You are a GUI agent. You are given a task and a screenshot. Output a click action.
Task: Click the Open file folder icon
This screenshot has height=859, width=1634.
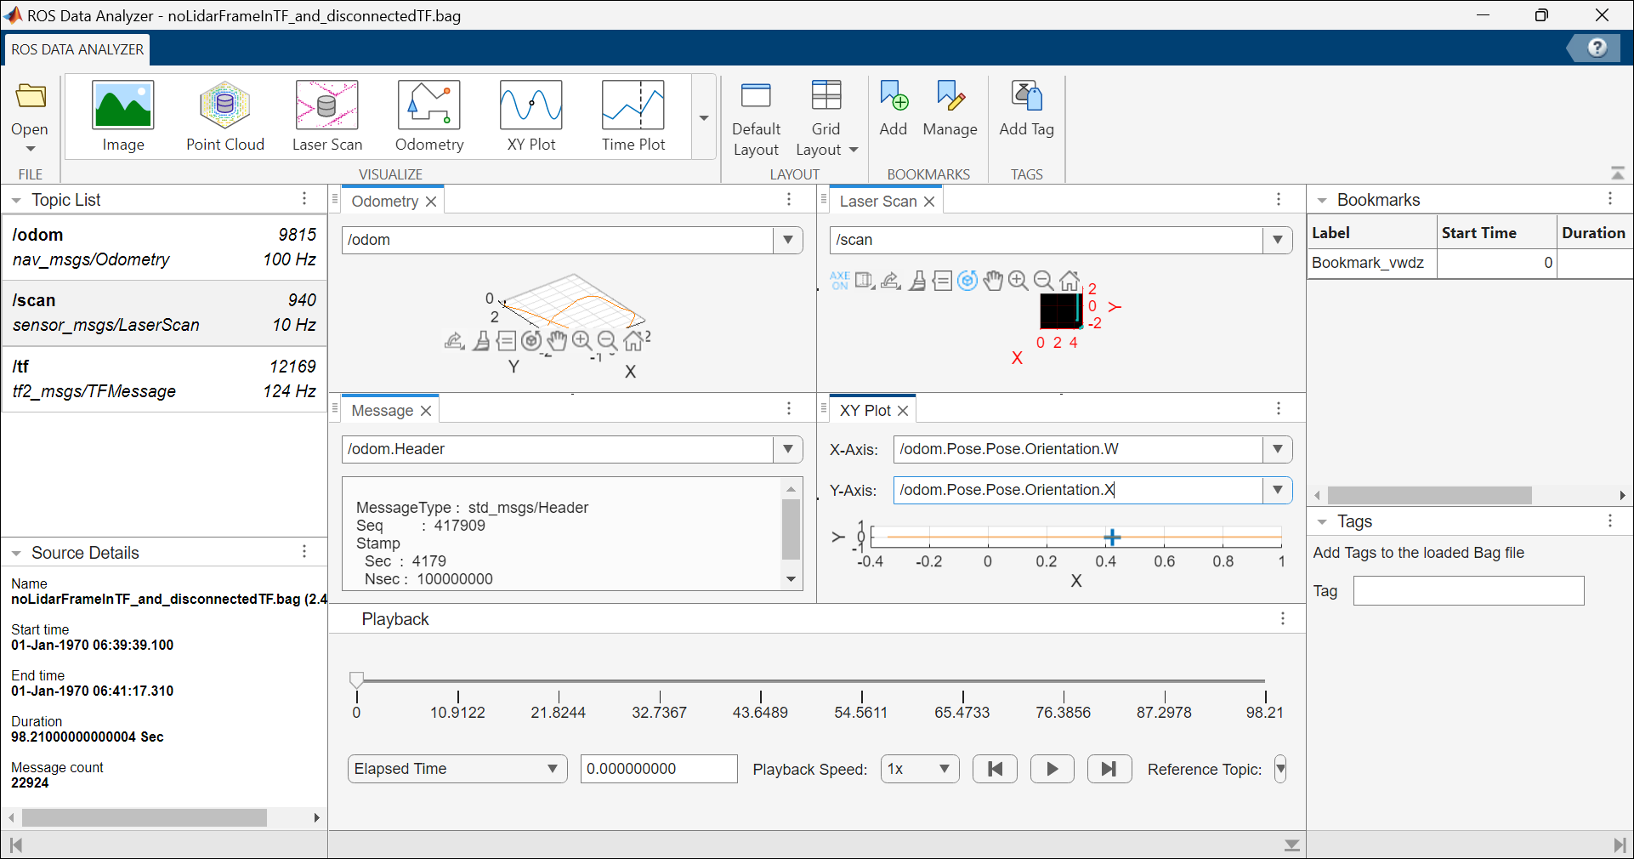30,97
